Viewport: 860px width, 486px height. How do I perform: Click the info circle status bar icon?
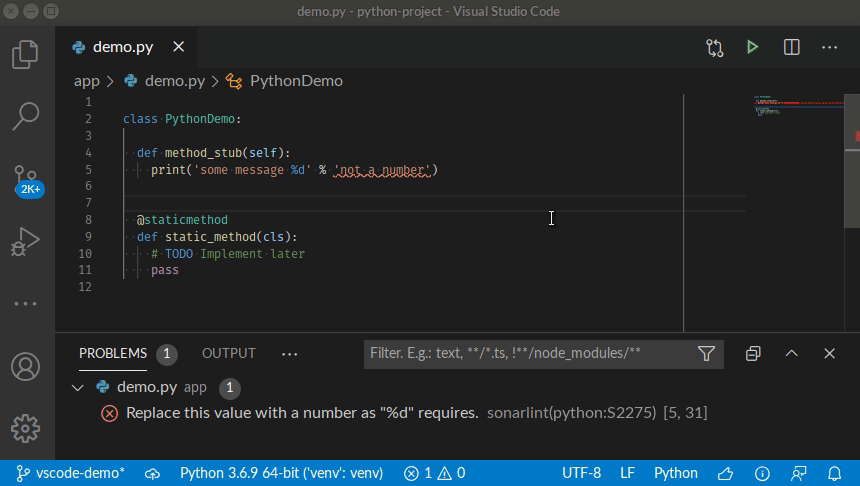762,473
